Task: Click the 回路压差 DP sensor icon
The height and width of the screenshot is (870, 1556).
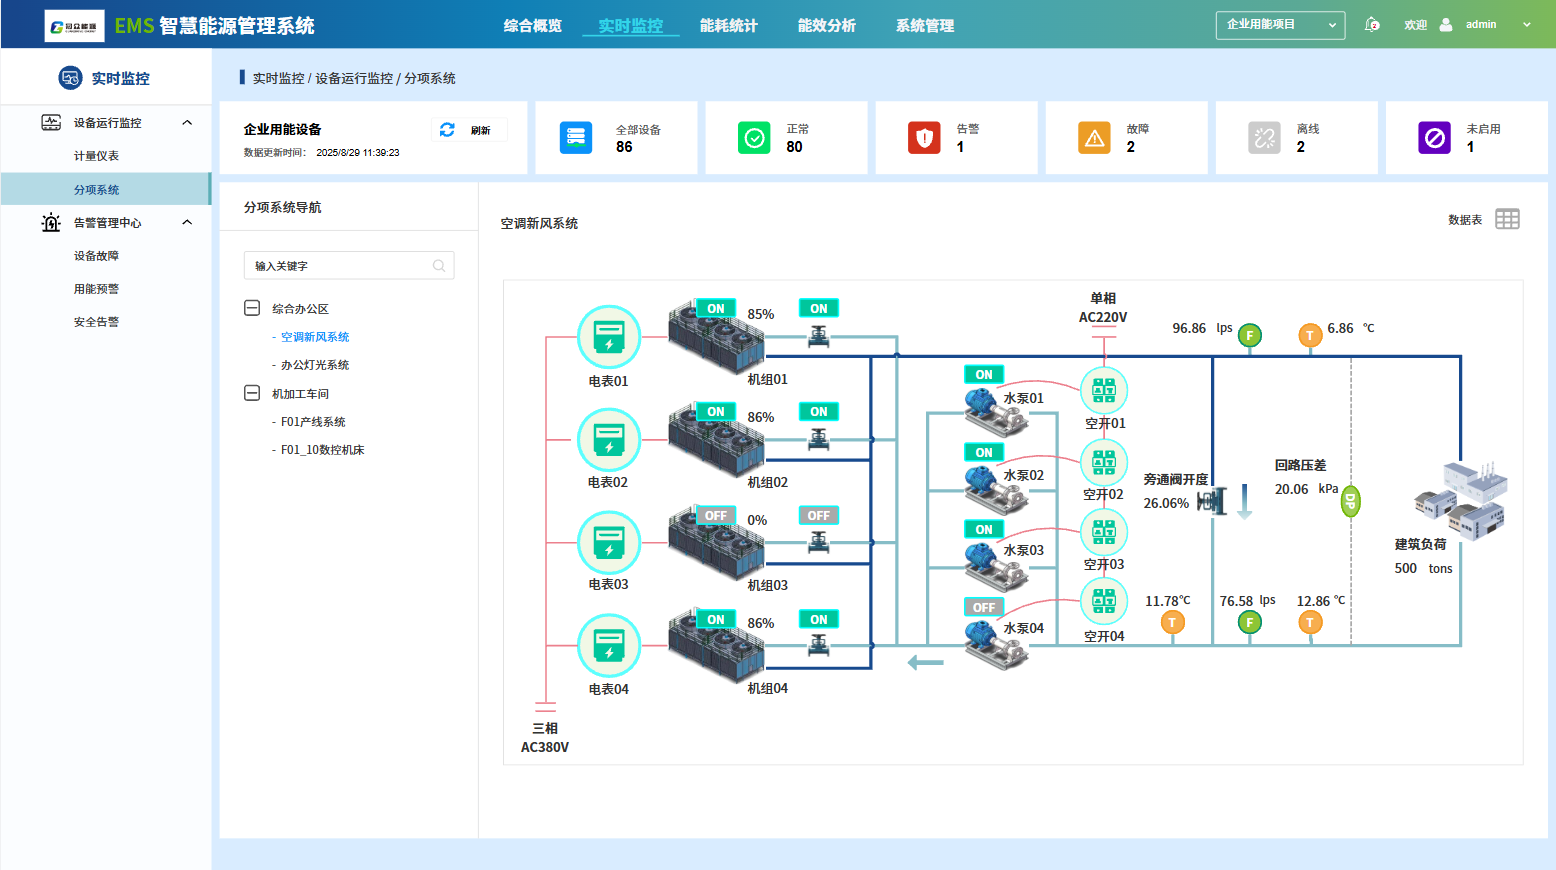Action: (1350, 501)
